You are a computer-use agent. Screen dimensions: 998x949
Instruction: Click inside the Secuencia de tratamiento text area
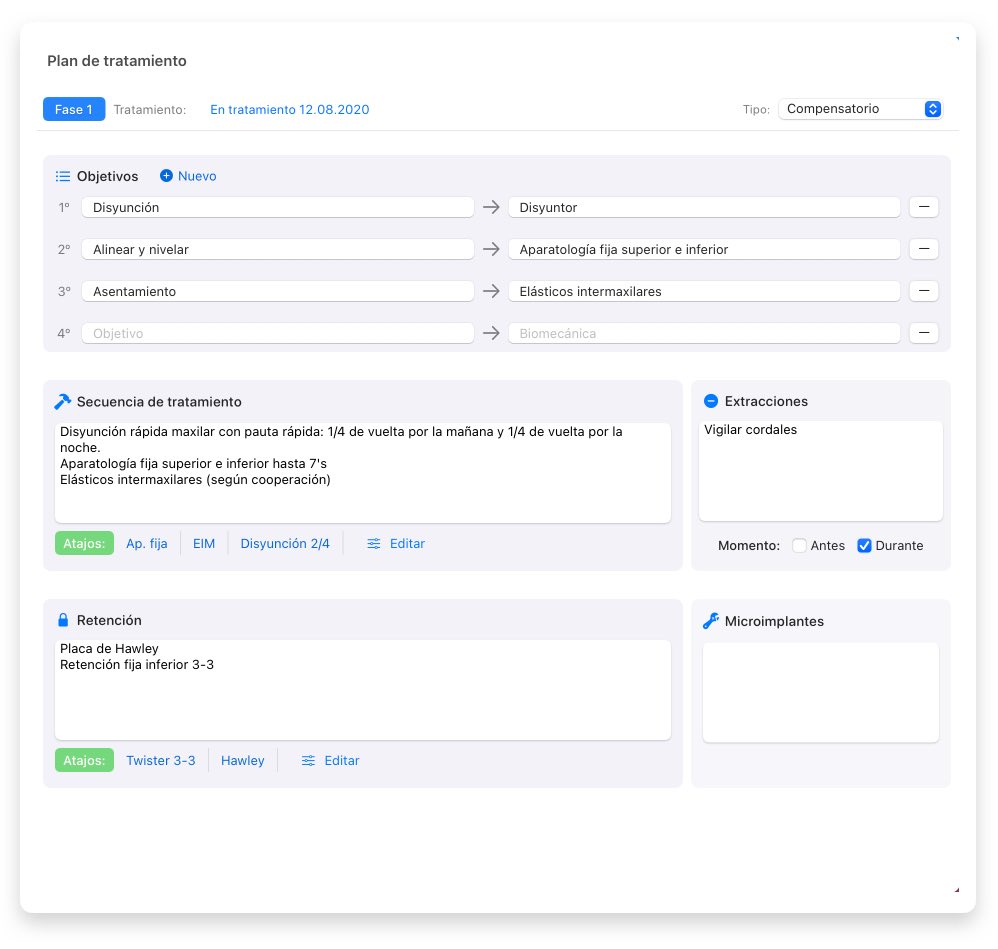(363, 472)
